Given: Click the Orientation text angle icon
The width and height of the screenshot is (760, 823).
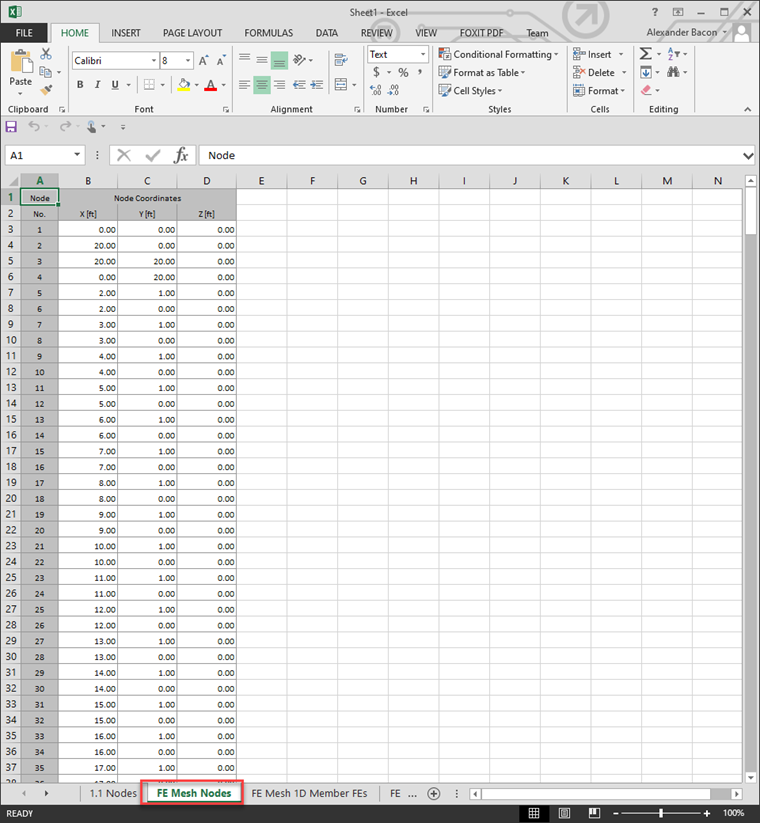Looking at the screenshot, I should coord(299,60).
